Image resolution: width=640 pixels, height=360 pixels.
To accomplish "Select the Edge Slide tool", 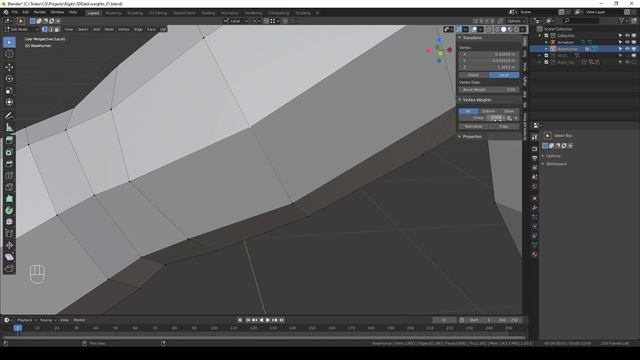I will [x=9, y=233].
